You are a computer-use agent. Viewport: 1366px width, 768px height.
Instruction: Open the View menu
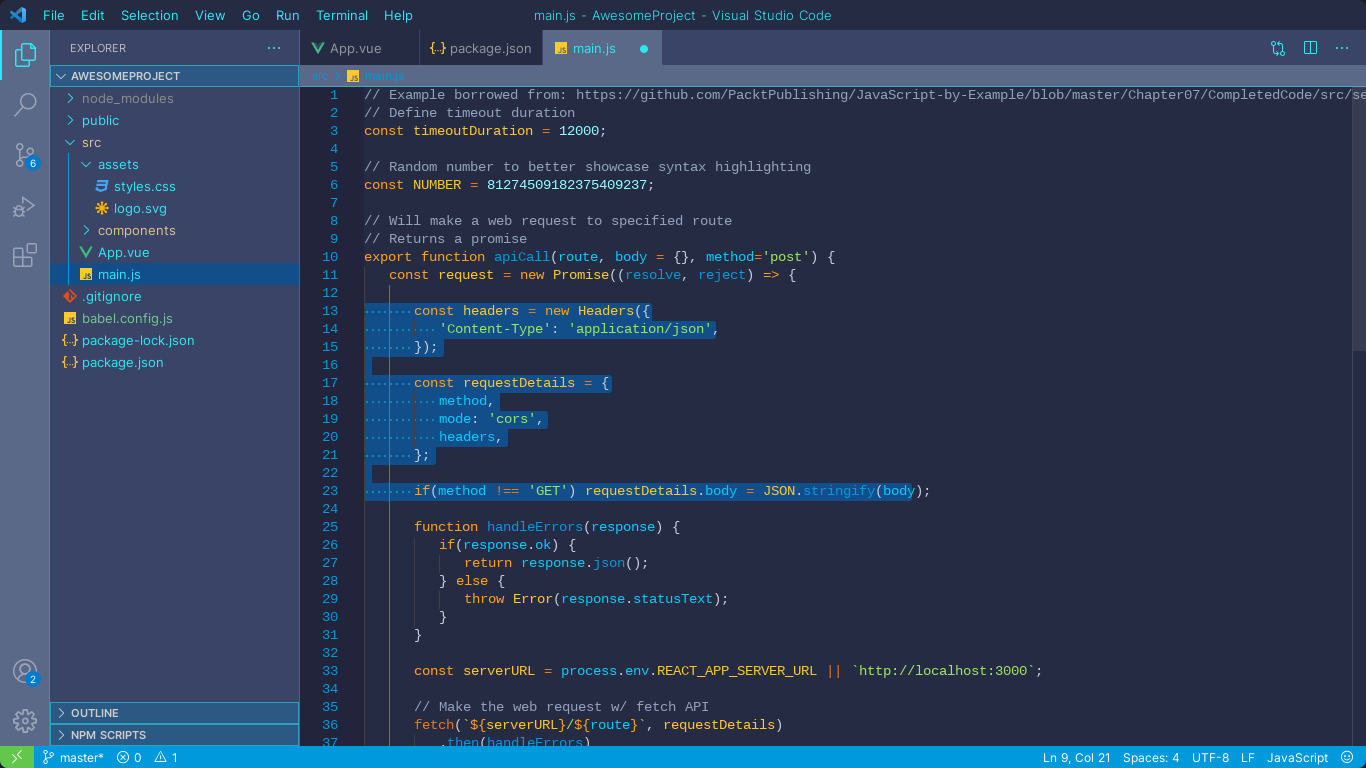click(210, 15)
